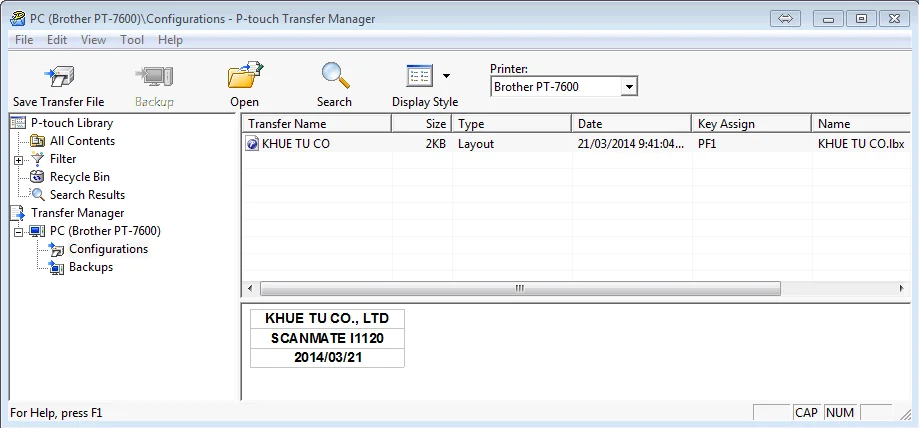
Task: Launch the Search magnifier tool
Action: pos(334,77)
